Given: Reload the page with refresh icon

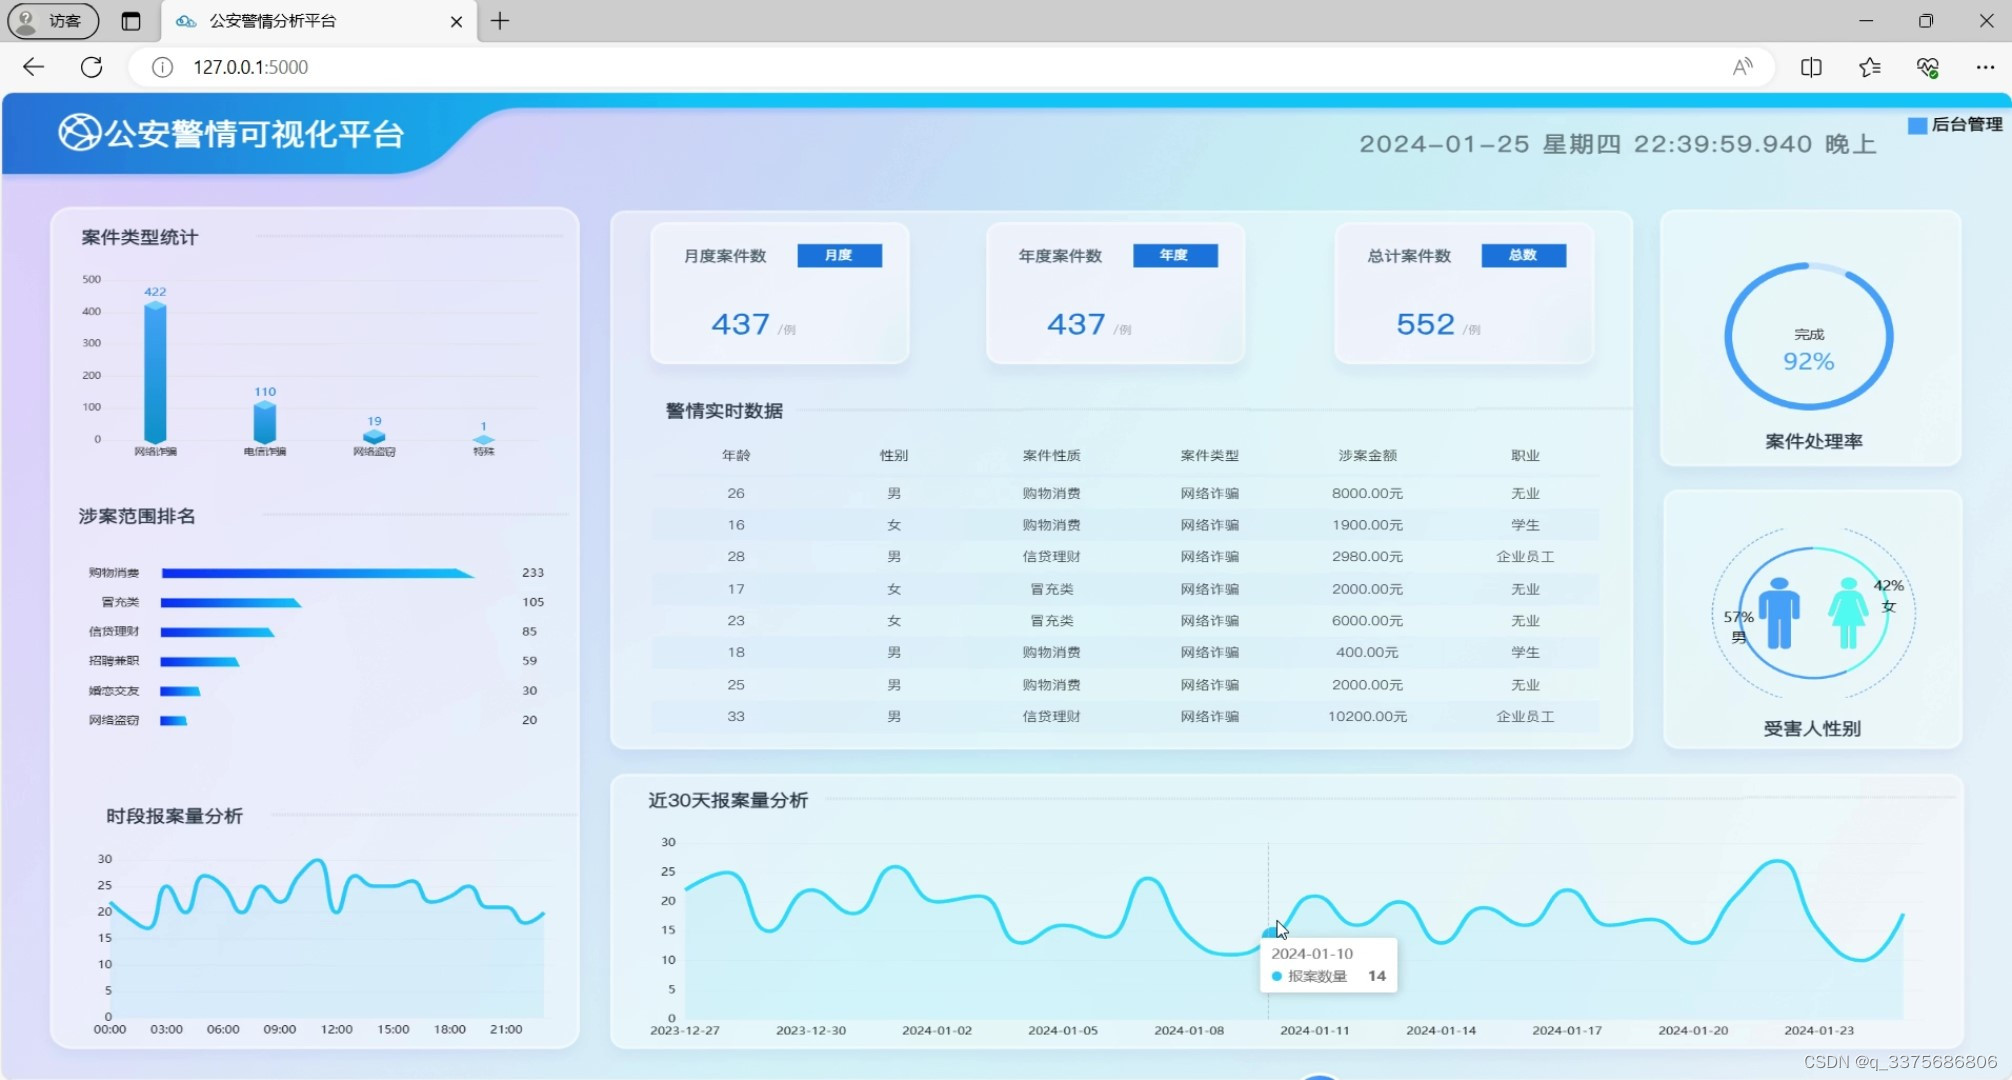Looking at the screenshot, I should [x=91, y=67].
